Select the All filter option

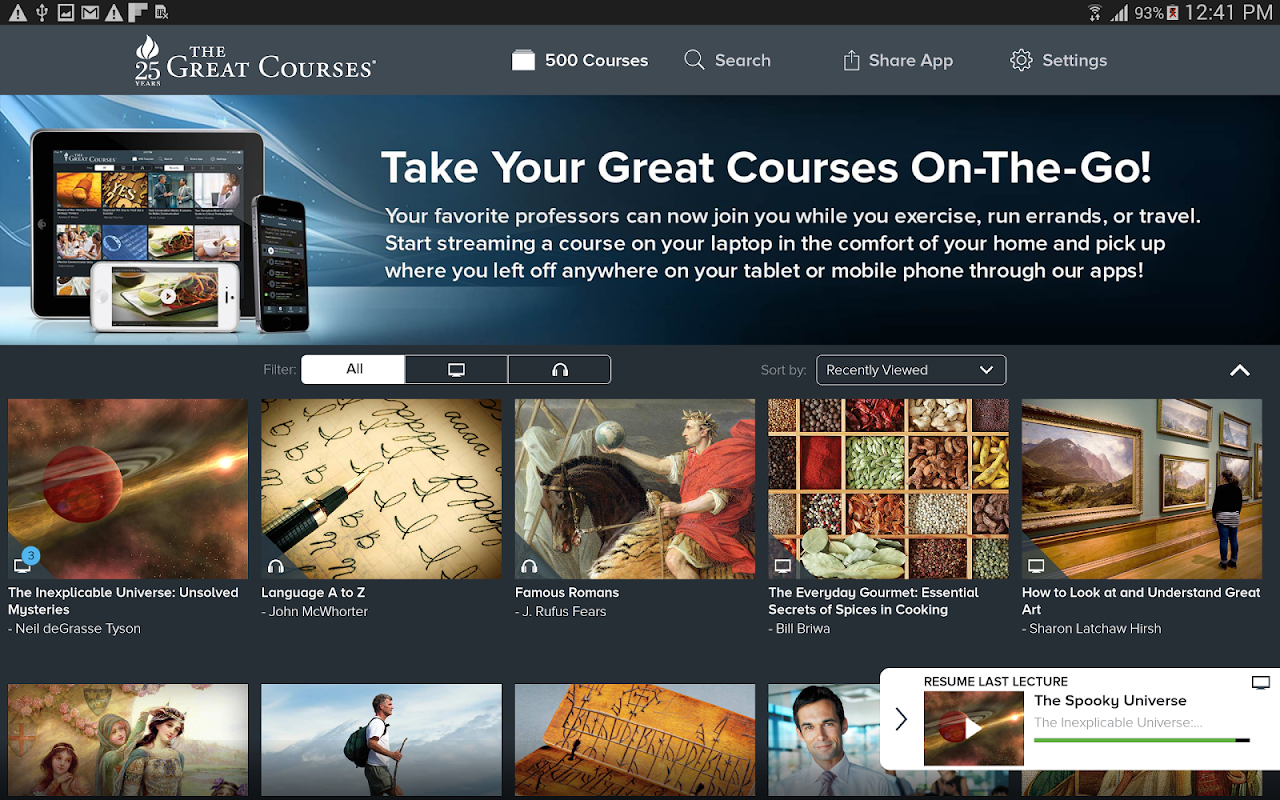353,369
